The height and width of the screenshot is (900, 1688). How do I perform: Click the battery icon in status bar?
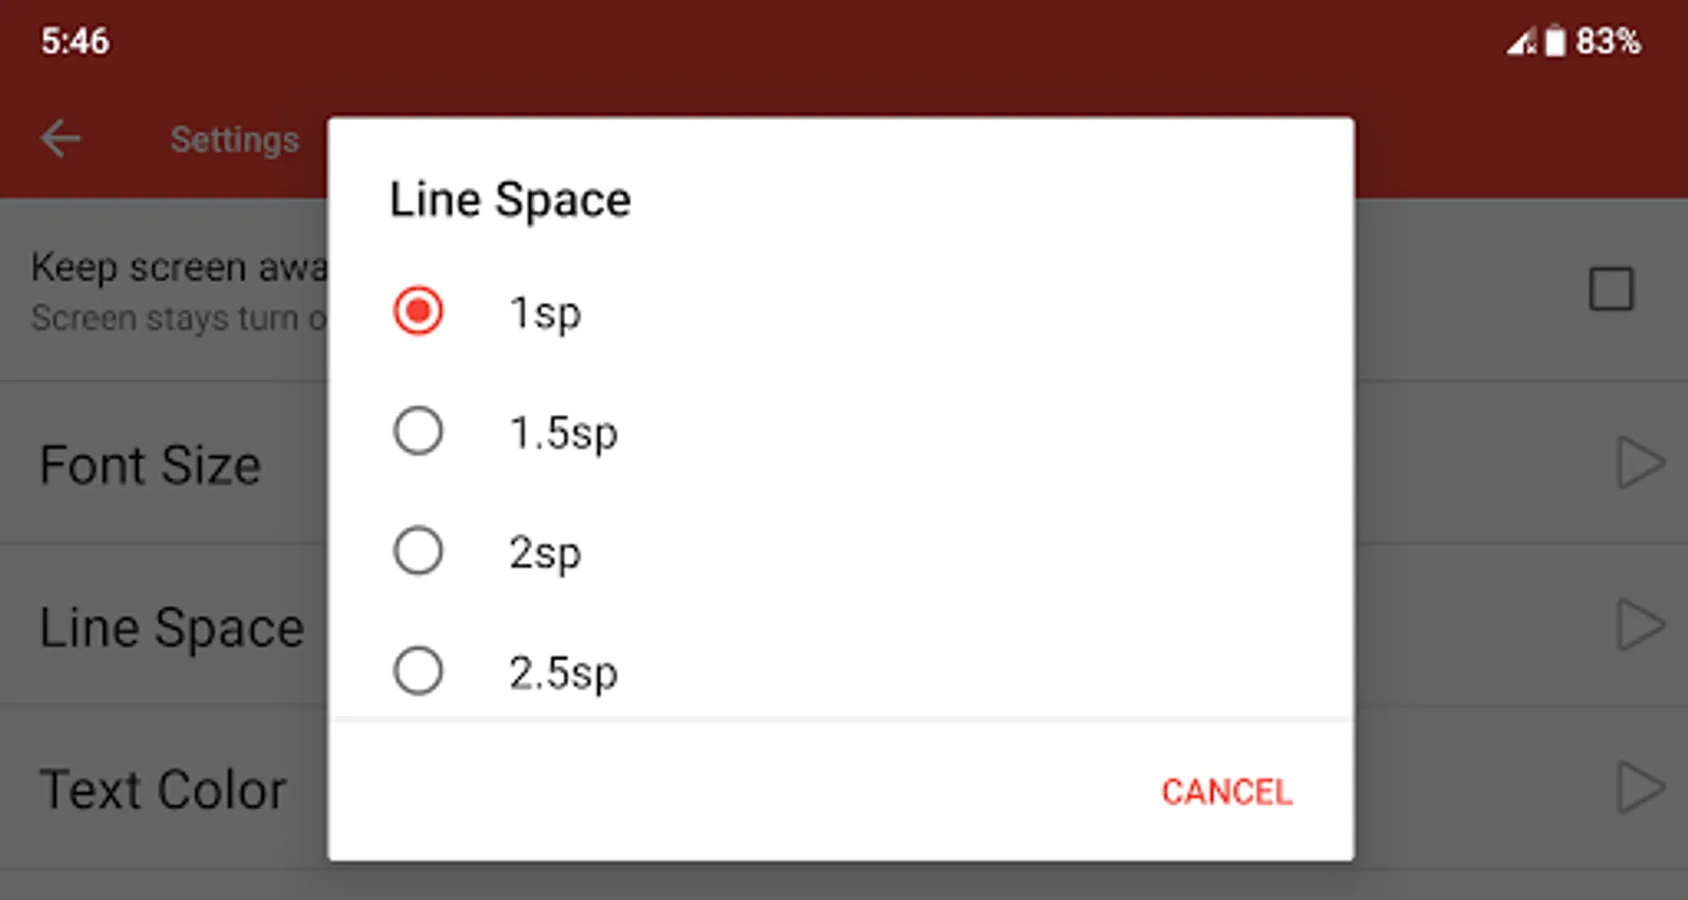click(1555, 42)
